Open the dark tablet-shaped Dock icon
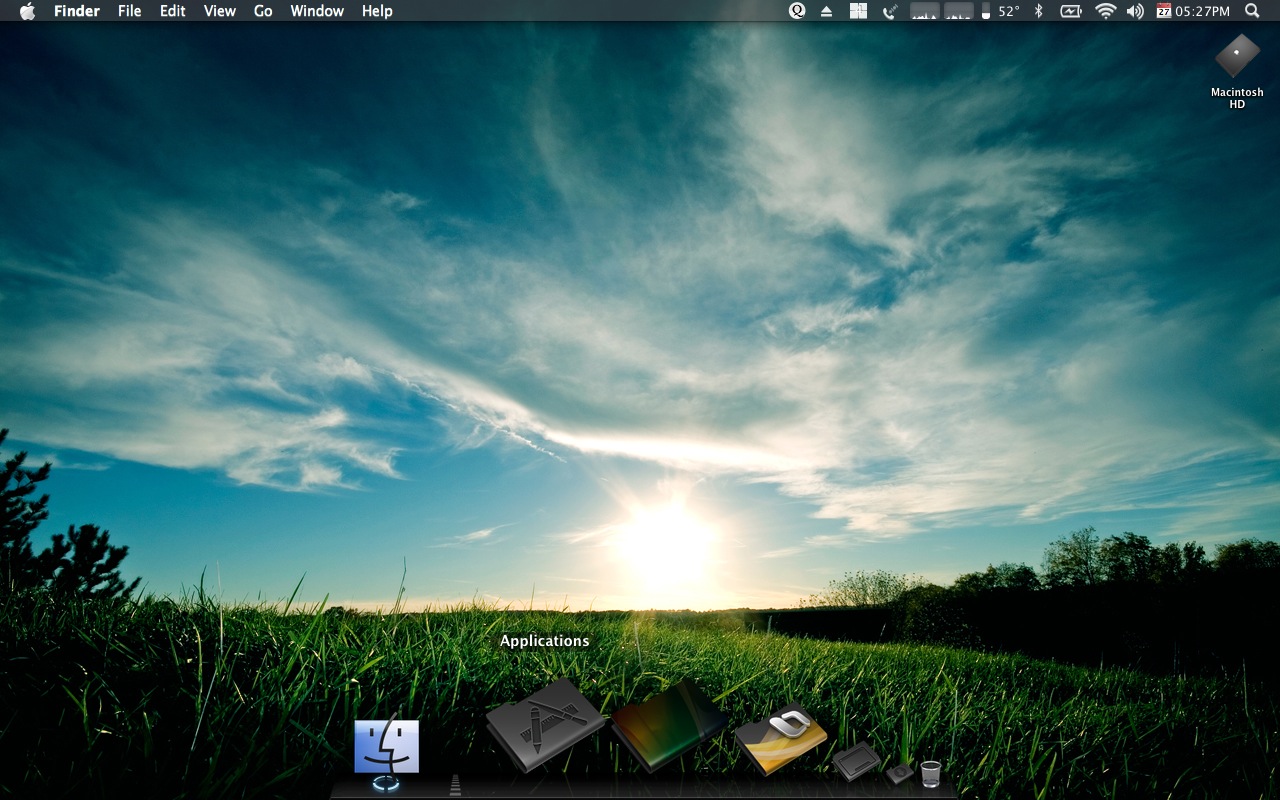The width and height of the screenshot is (1280, 800). click(x=856, y=762)
